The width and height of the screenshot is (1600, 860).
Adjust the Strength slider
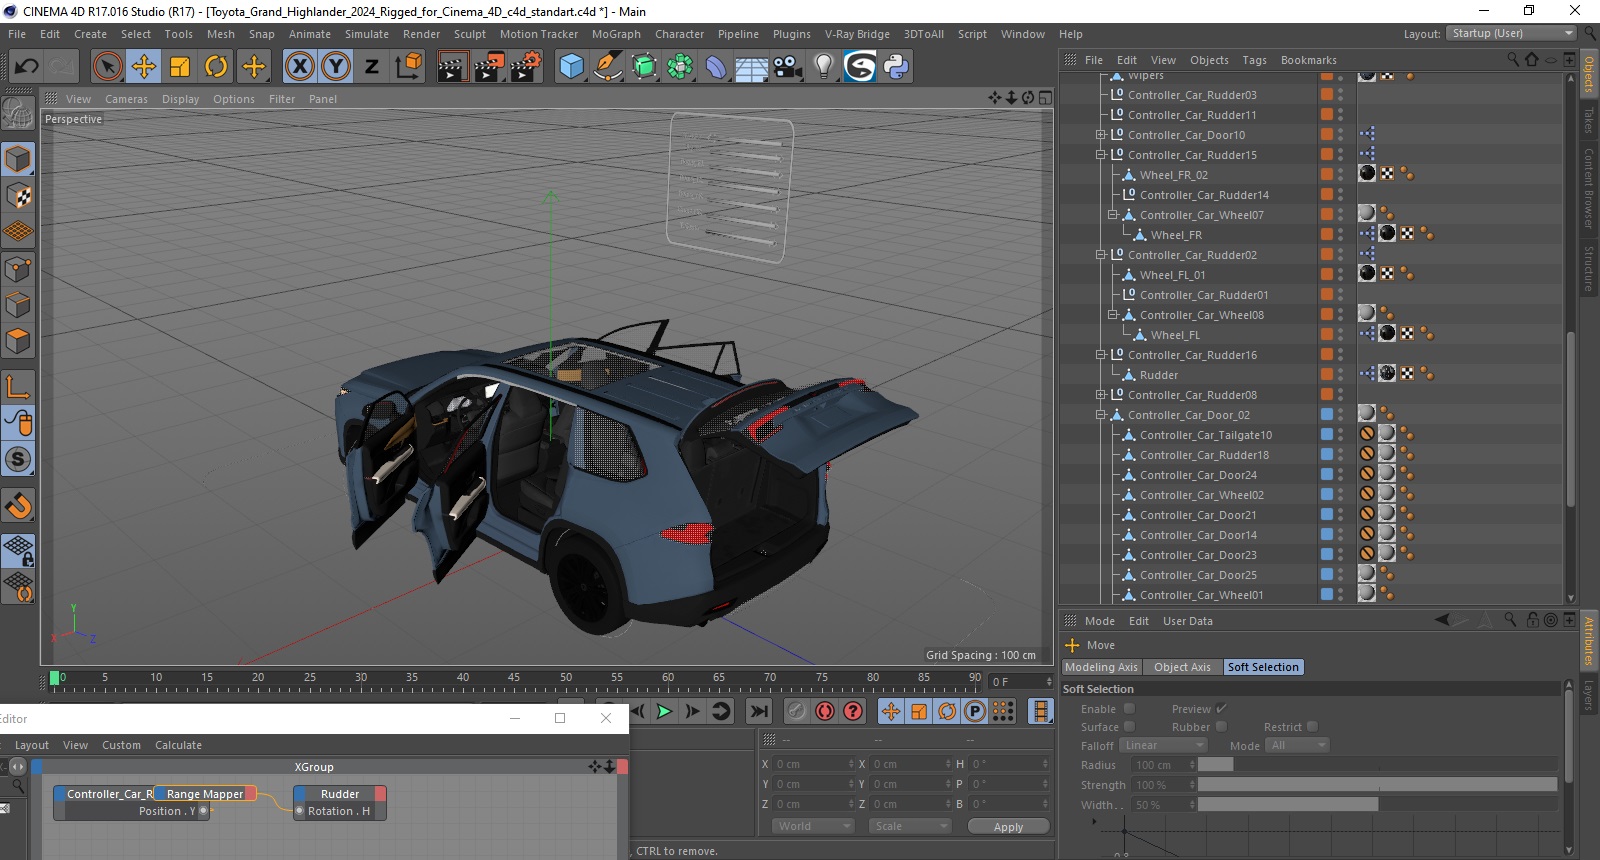pyautogui.click(x=1377, y=784)
